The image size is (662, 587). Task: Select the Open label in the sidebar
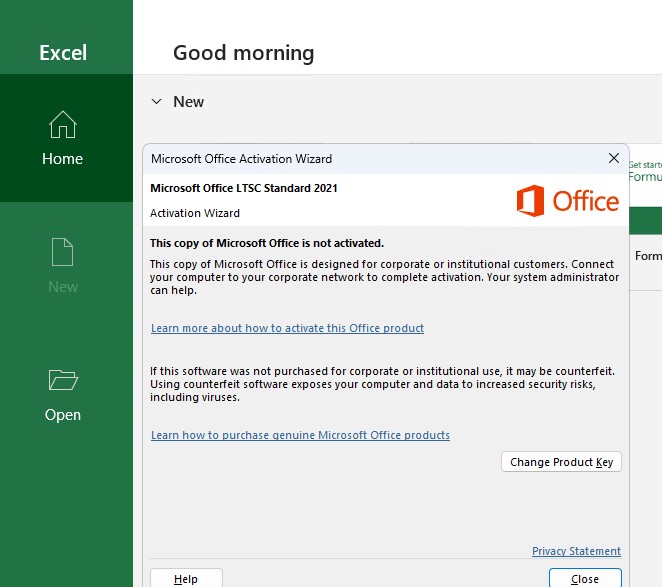pyautogui.click(x=62, y=415)
